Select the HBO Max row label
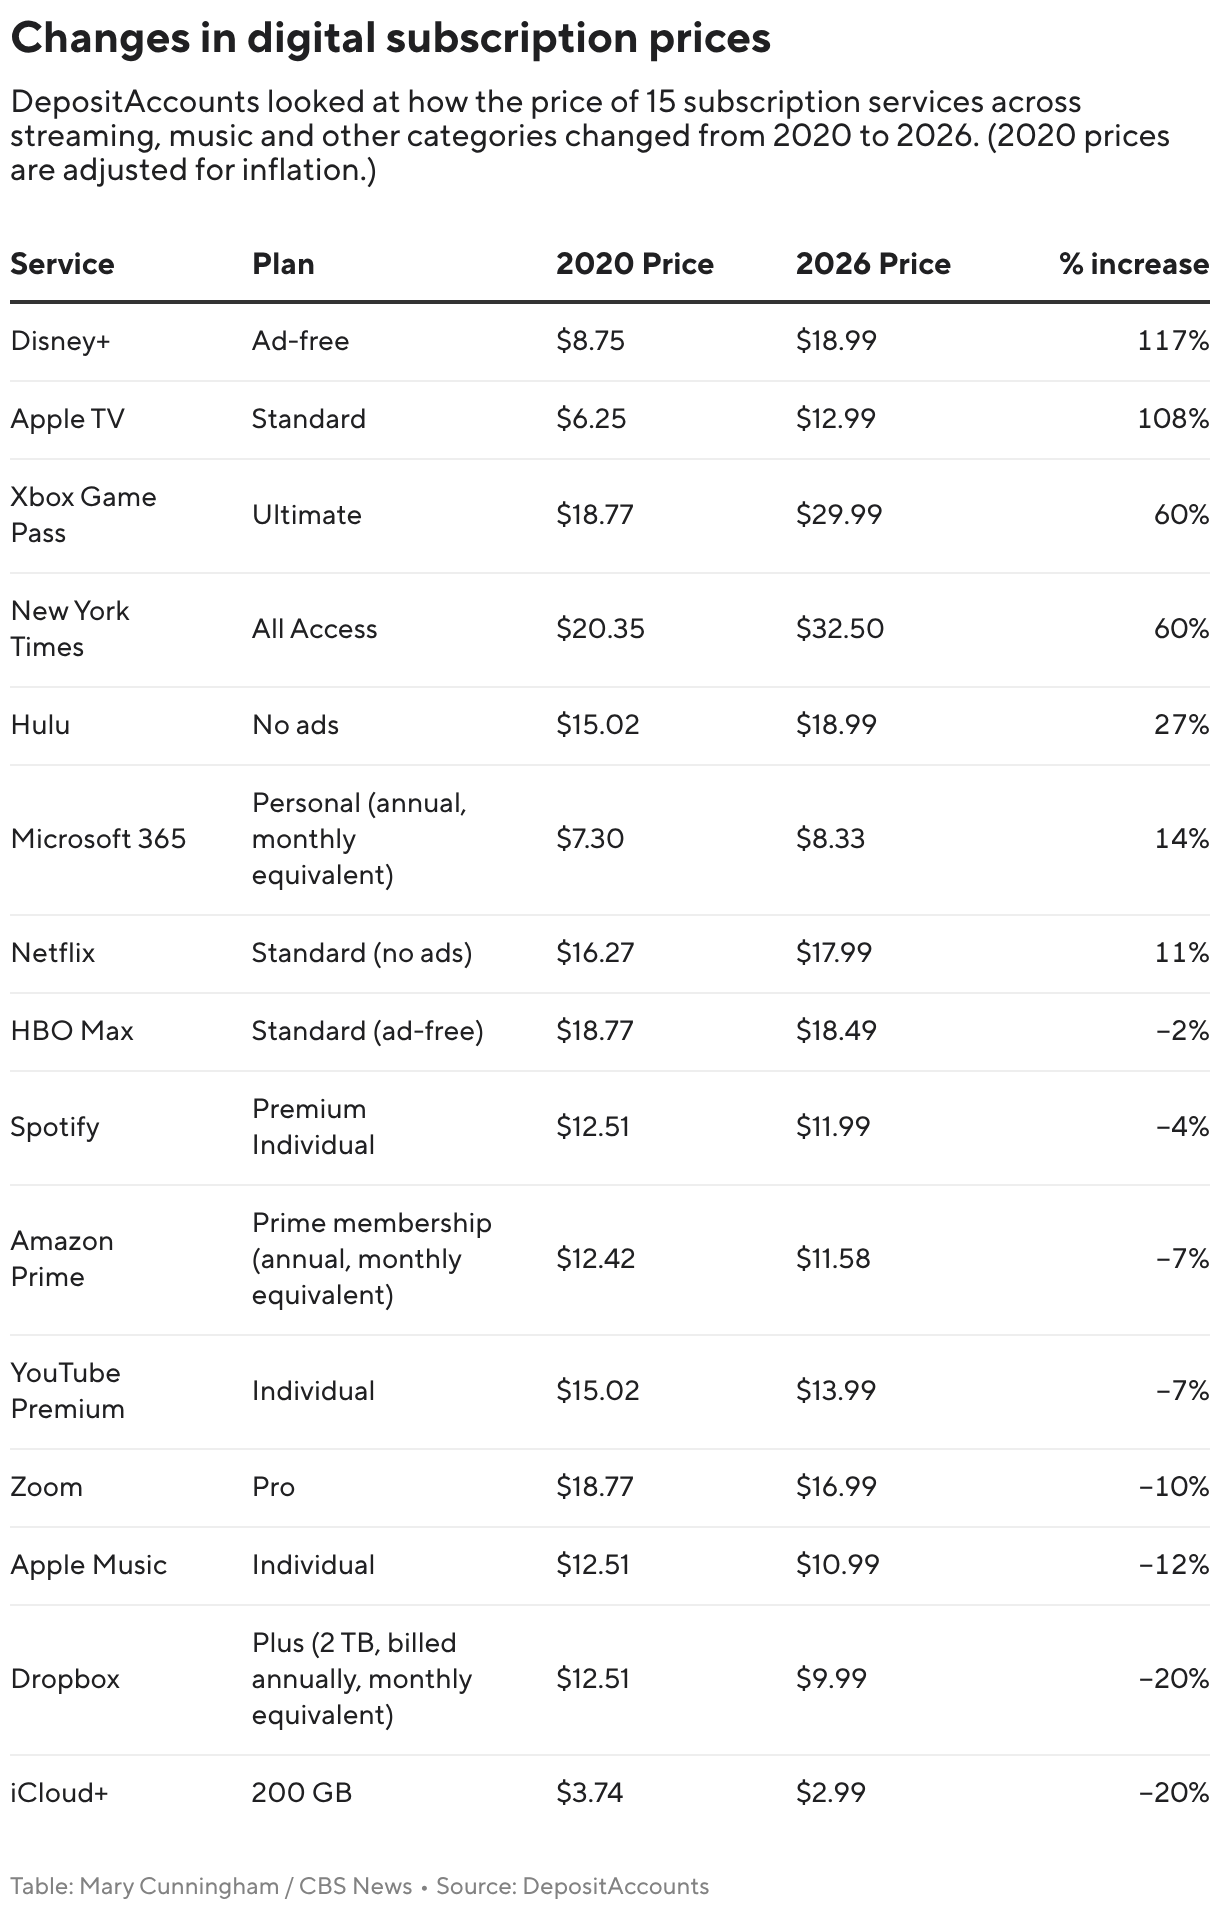Image resolution: width=1220 pixels, height=1912 pixels. tap(72, 1031)
